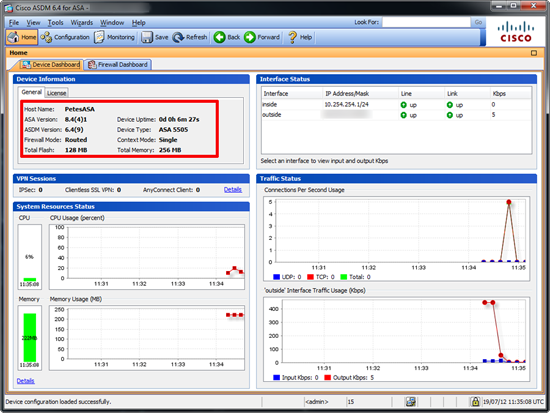
Task: Click inside the Look For search field
Action: 426,22
